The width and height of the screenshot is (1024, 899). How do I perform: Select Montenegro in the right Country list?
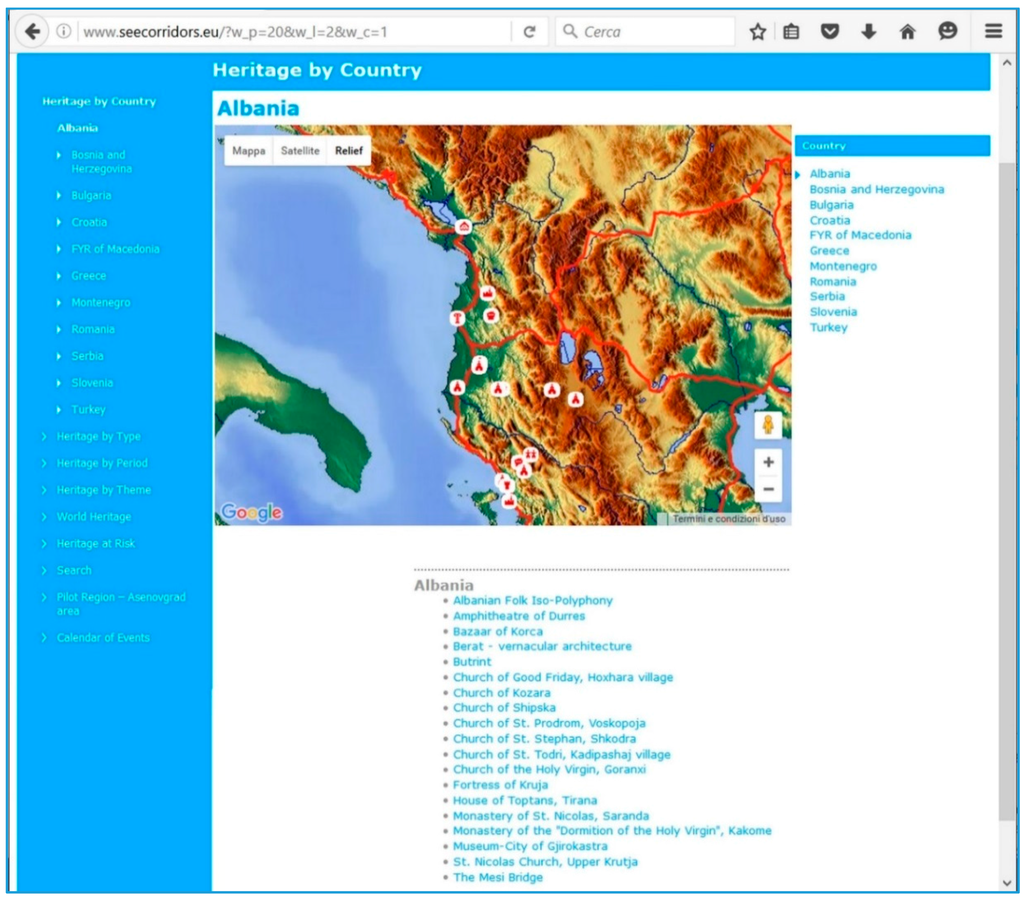pyautogui.click(x=843, y=266)
